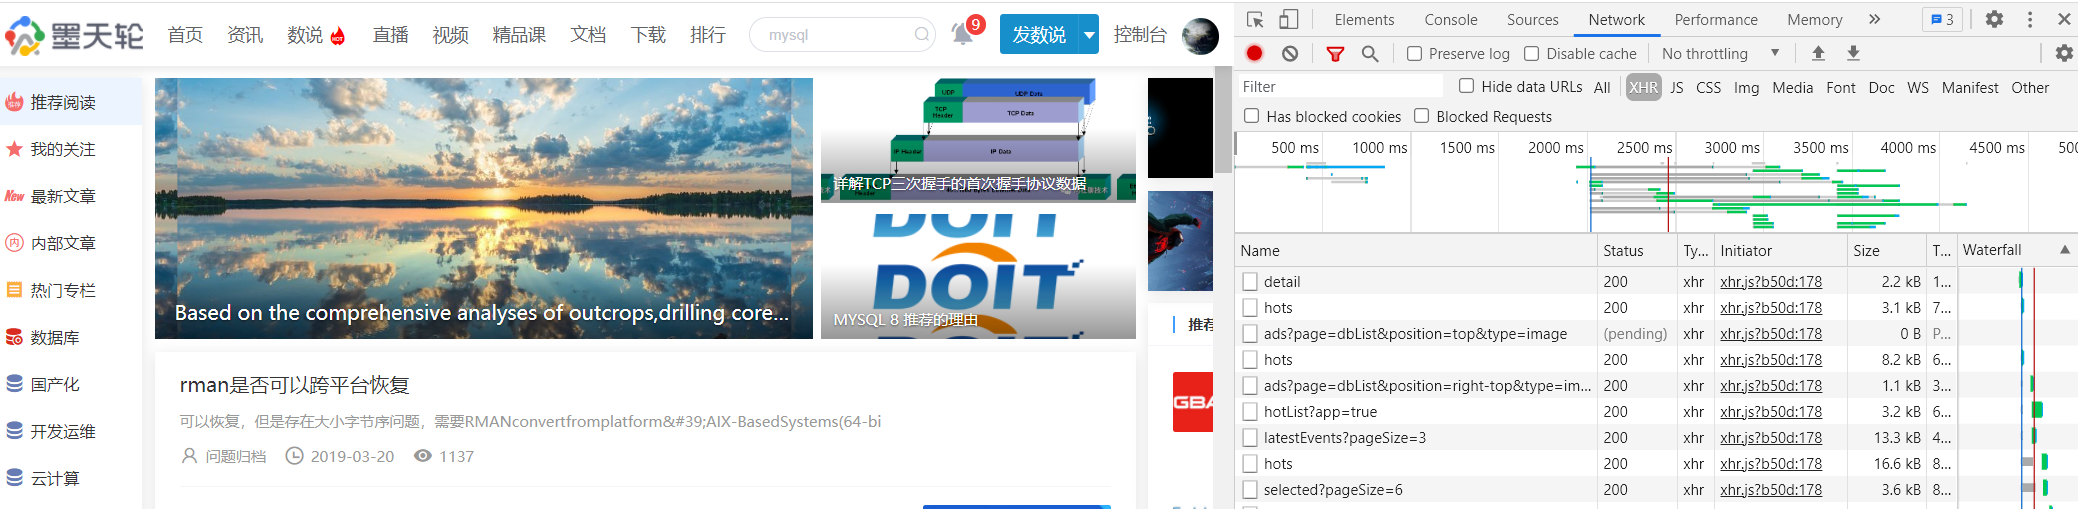This screenshot has height=509, width=2078.
Task: Focus the network Filter input field
Action: pyautogui.click(x=1340, y=87)
